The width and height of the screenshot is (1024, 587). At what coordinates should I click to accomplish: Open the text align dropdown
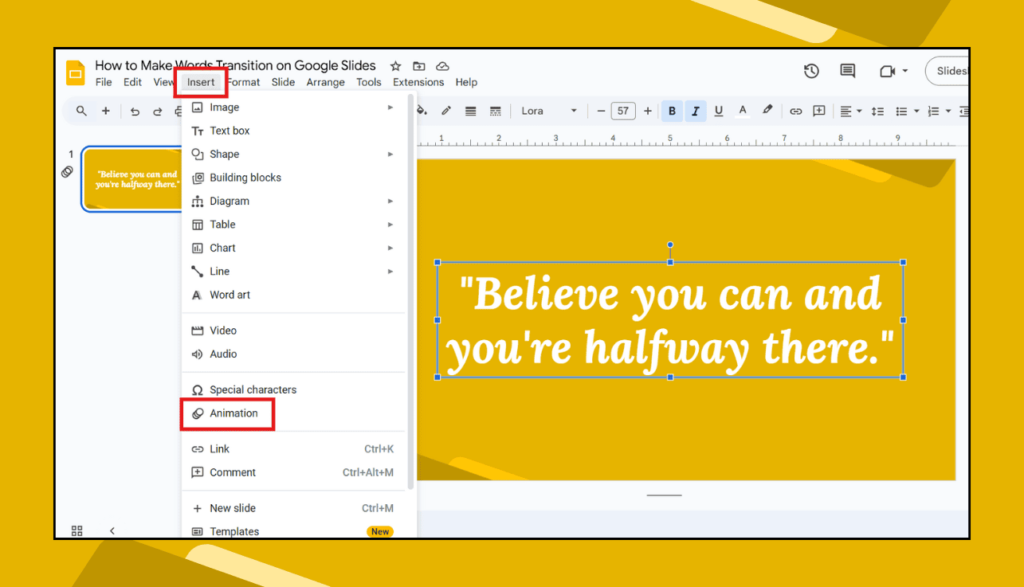[850, 111]
